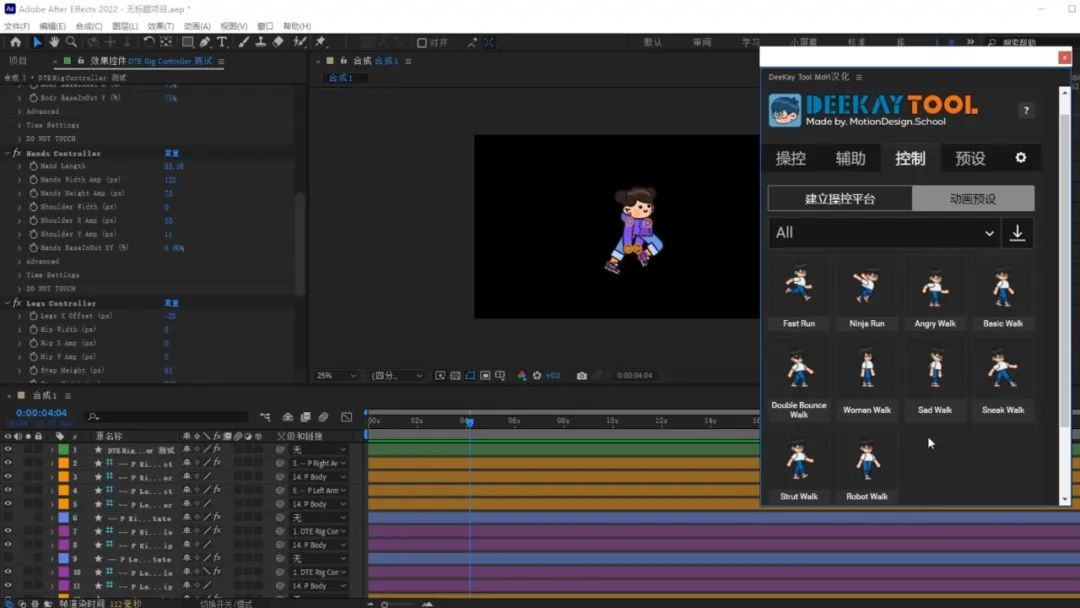Click the 建立操控平台 button

click(x=840, y=199)
